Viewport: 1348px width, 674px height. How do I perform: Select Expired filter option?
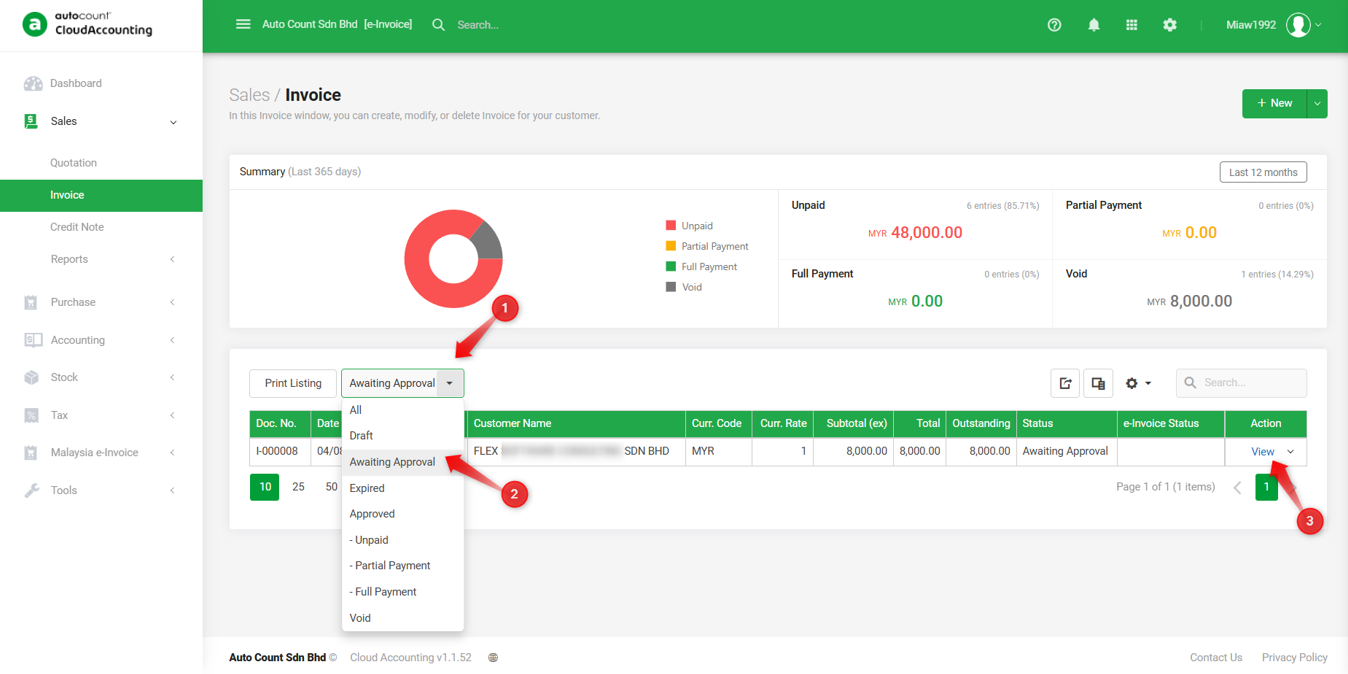pos(403,488)
